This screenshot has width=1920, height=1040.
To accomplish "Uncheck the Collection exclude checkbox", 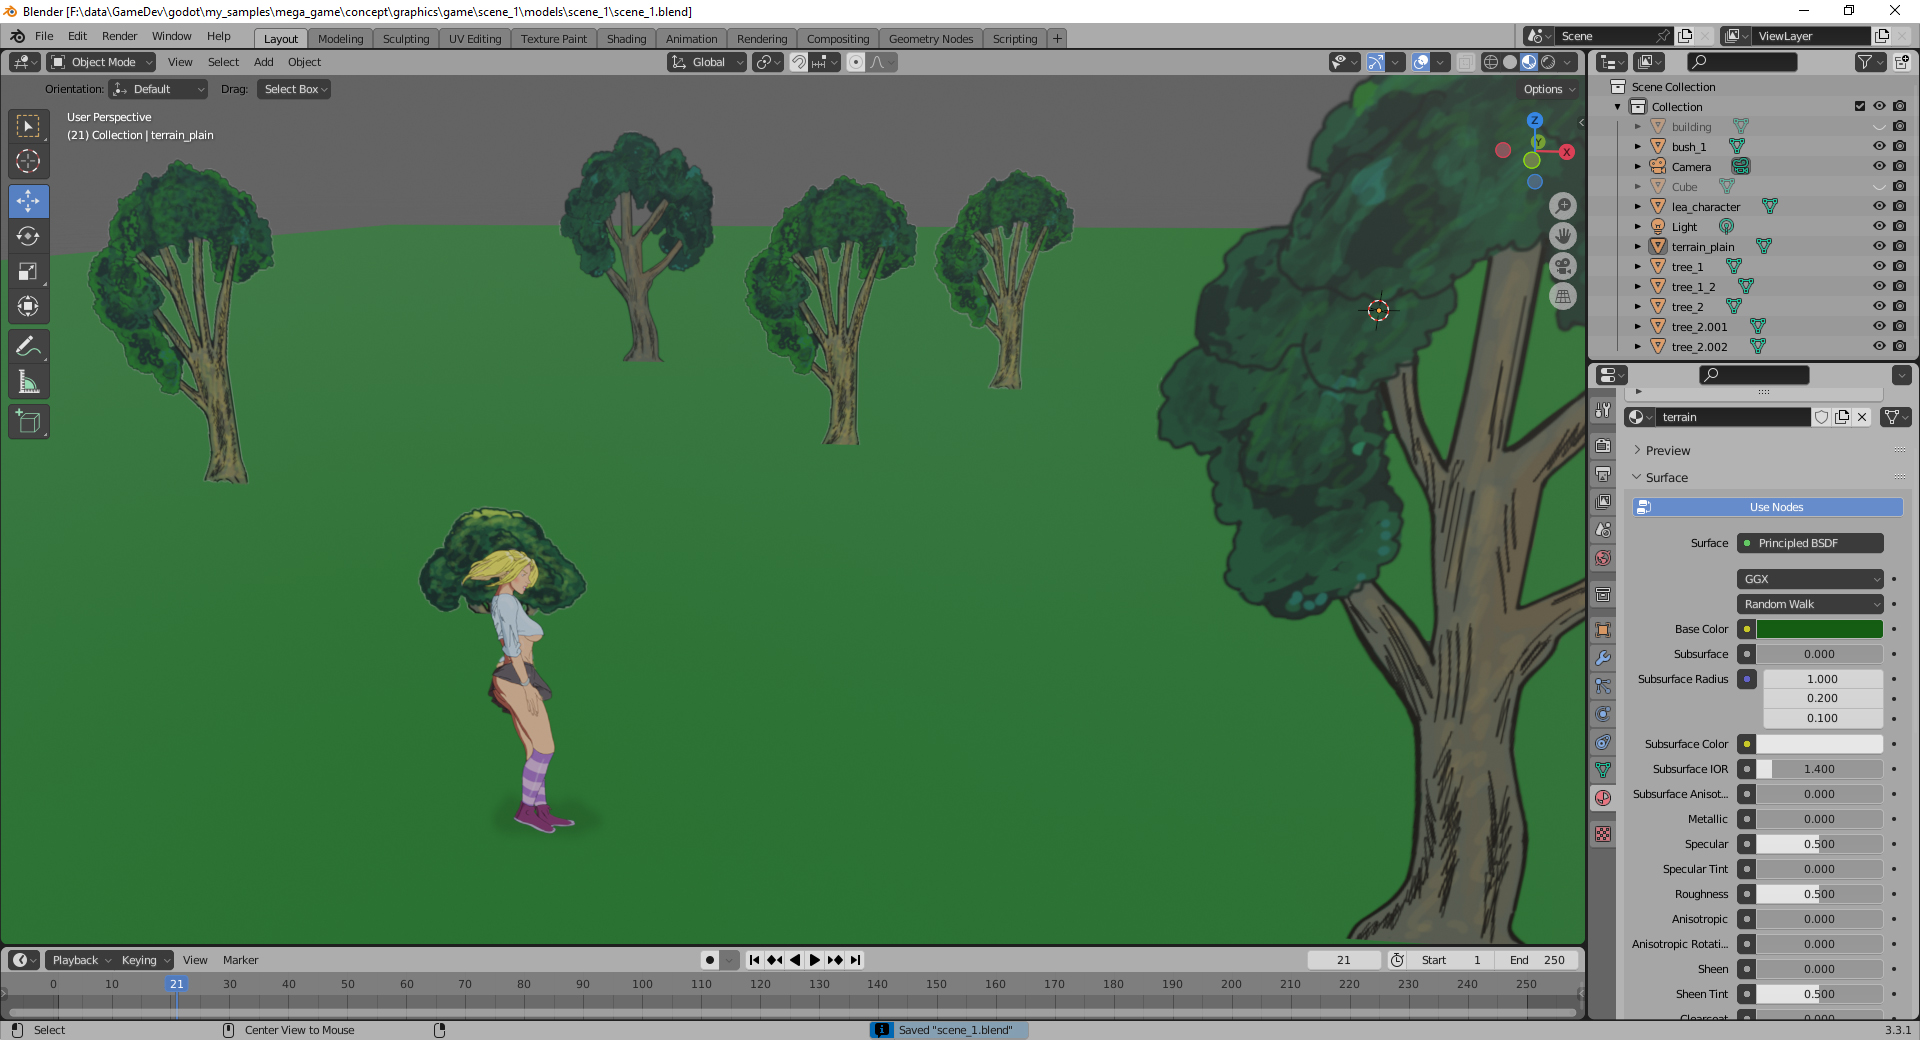I will click(x=1860, y=106).
